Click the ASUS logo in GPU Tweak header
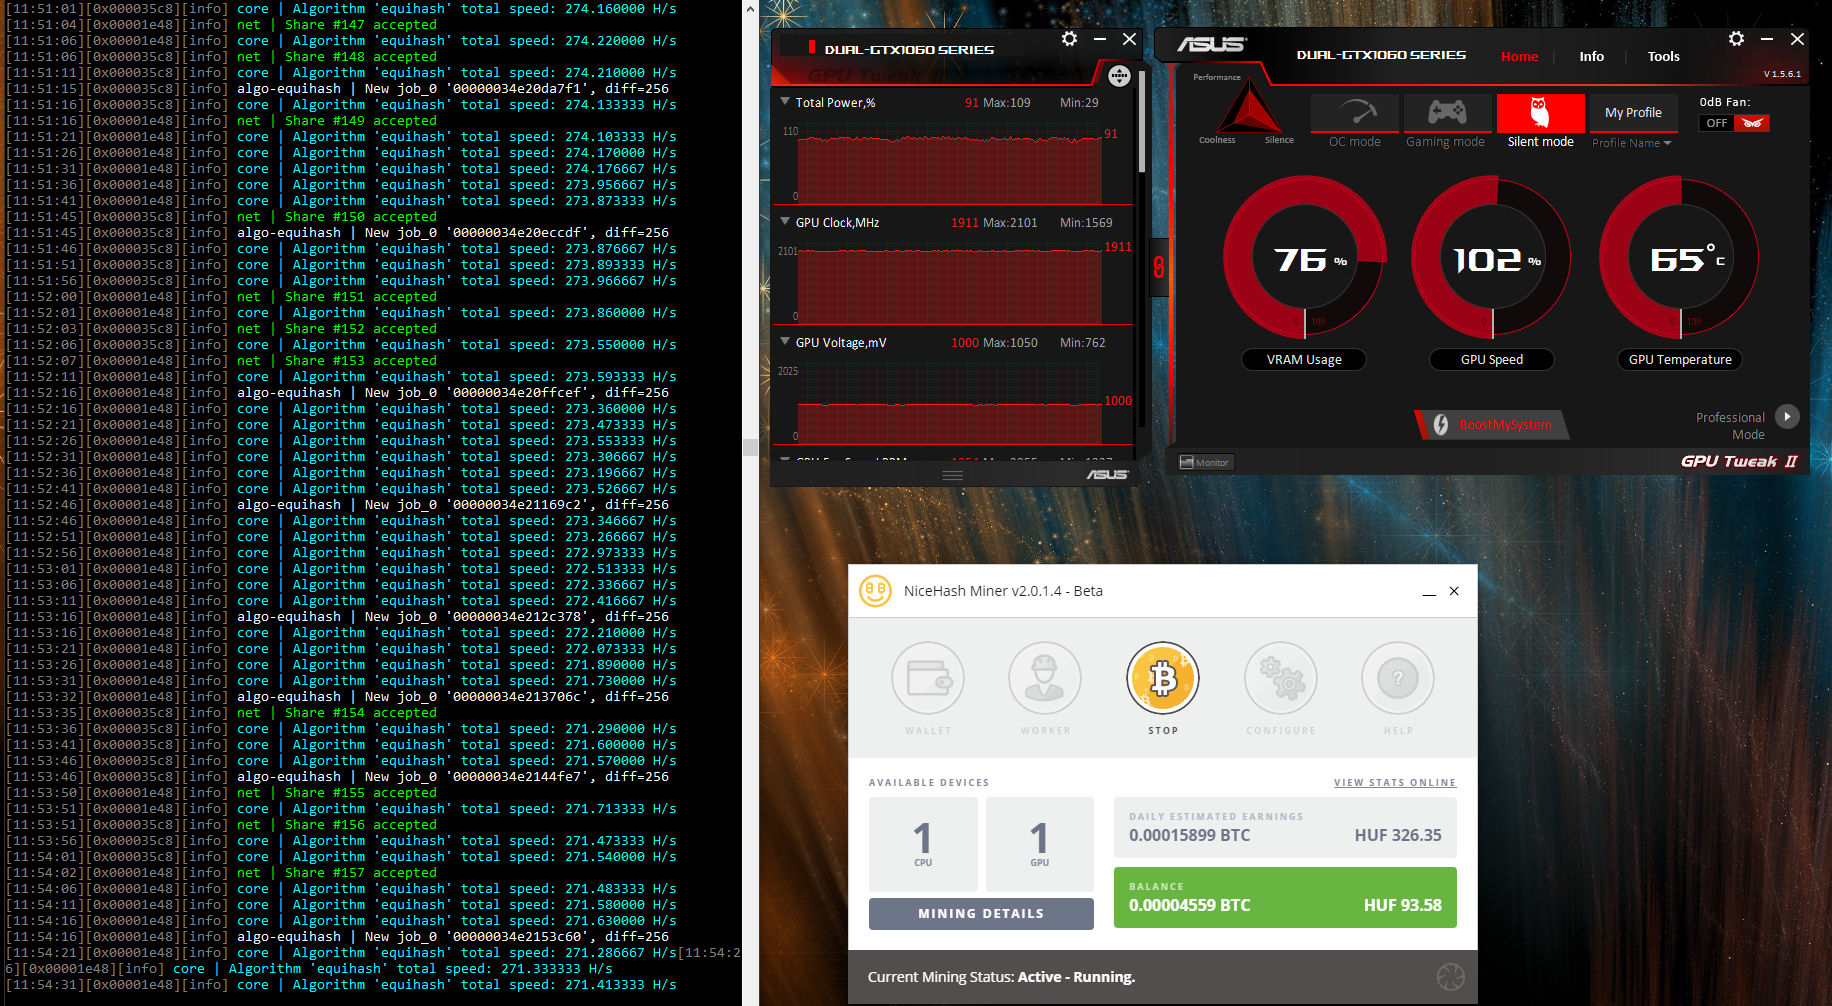This screenshot has width=1832, height=1006. pos(1211,45)
